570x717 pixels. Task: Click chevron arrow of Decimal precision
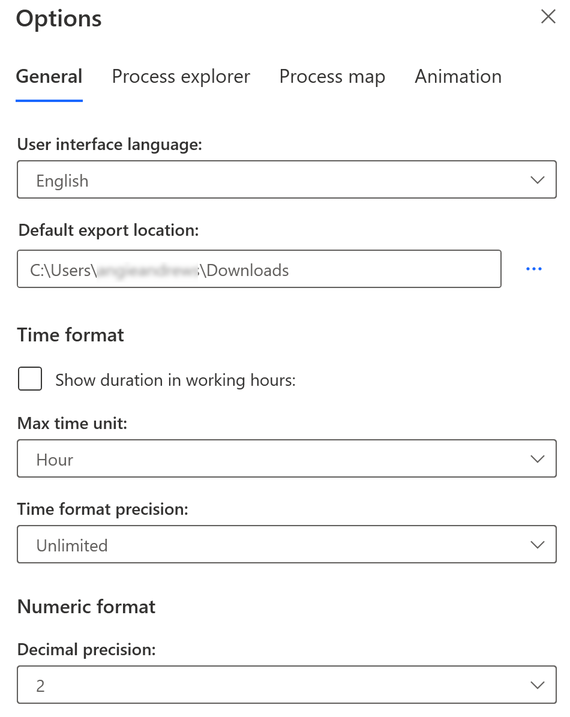[x=537, y=685]
